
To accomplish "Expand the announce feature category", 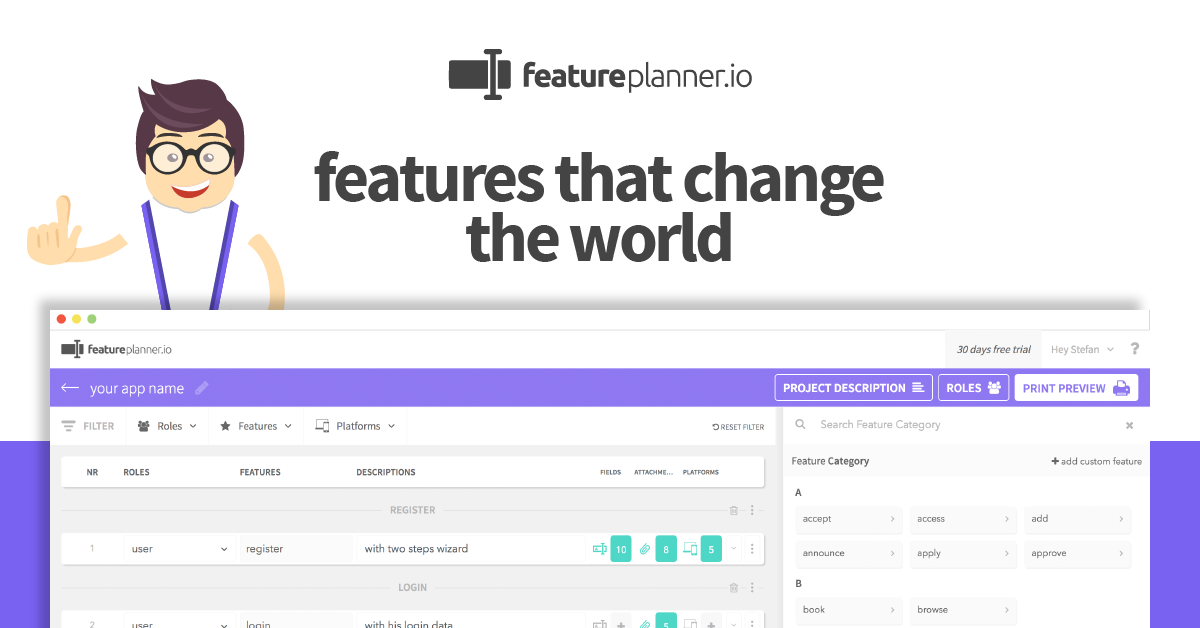I will click(x=849, y=553).
